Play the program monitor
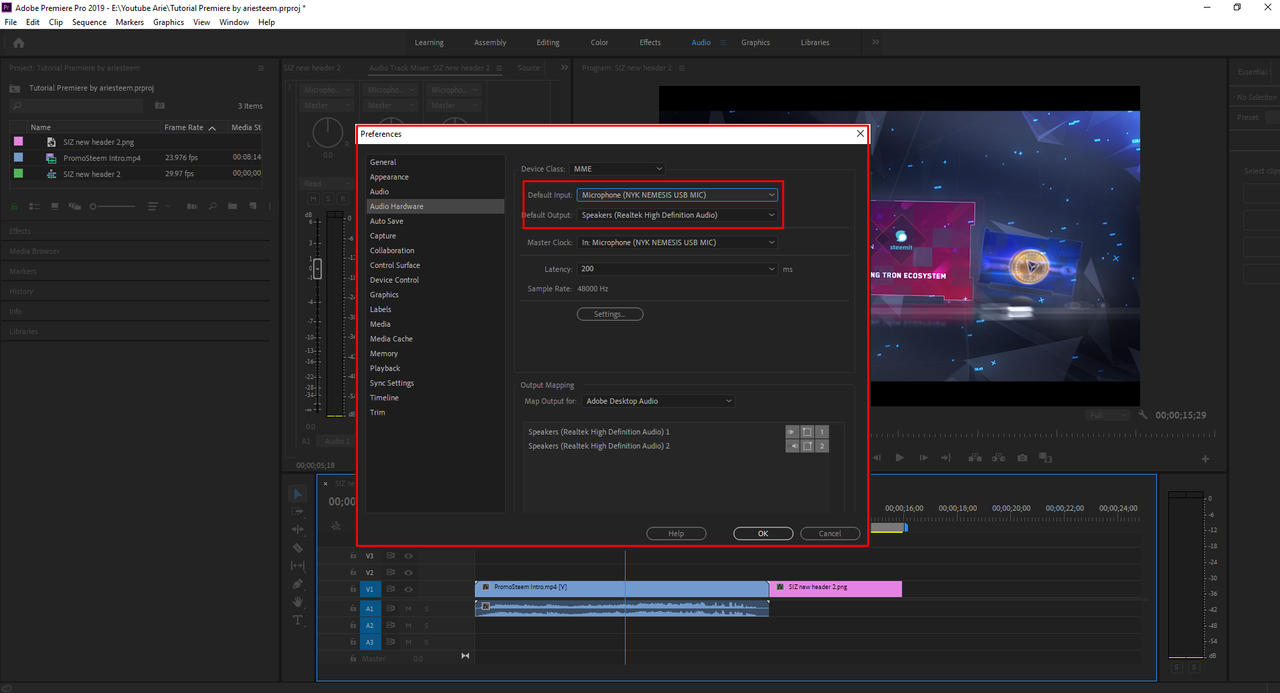This screenshot has height=693, width=1280. 899,458
